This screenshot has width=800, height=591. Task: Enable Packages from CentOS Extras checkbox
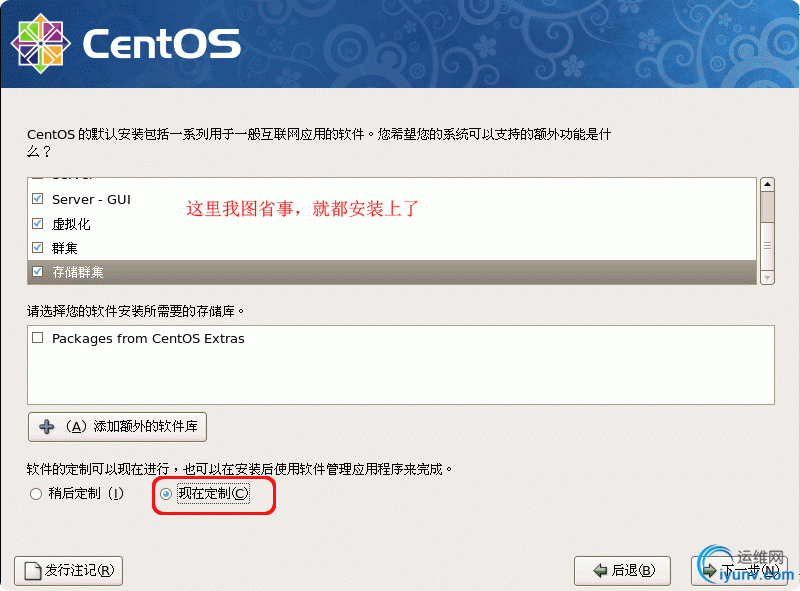click(38, 338)
